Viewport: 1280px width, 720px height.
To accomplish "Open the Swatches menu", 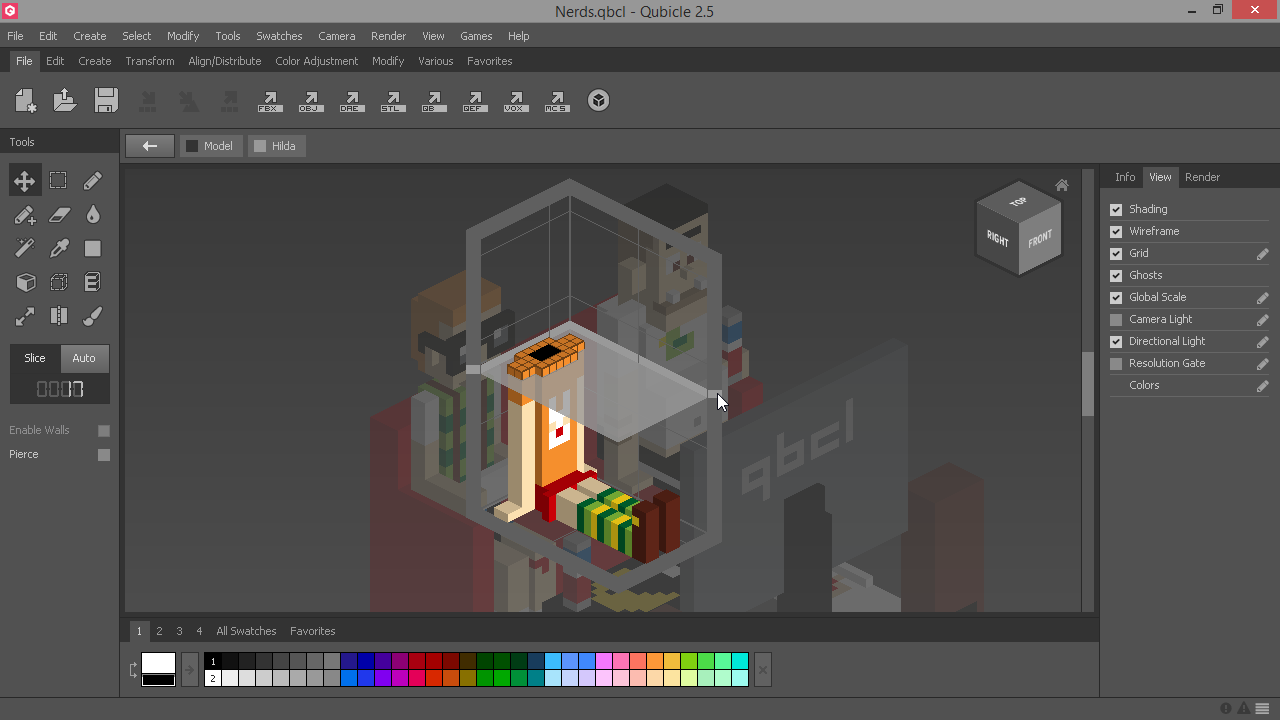I will pos(279,36).
